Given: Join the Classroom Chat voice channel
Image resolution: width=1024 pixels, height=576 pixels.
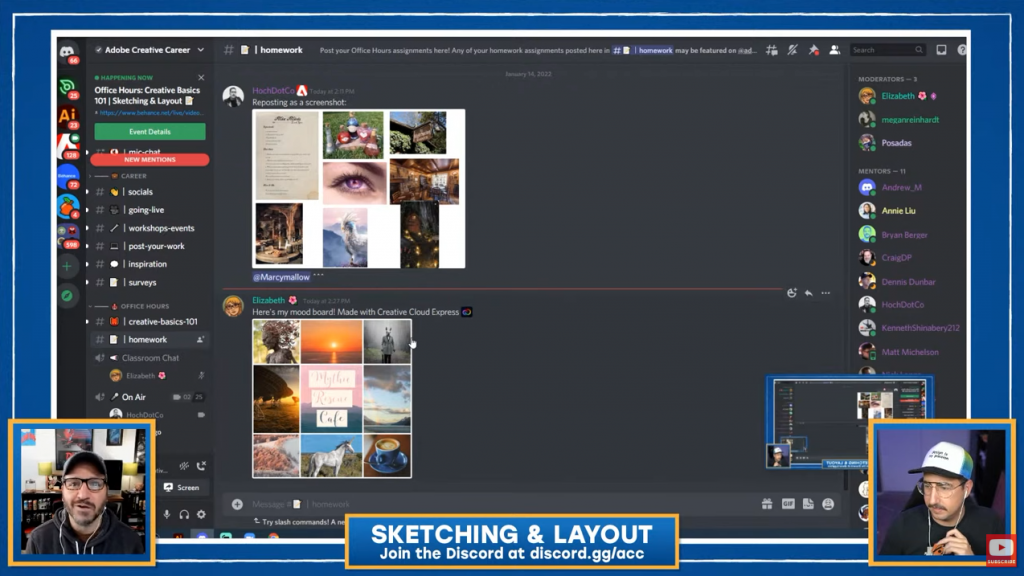Looking at the screenshot, I should click(x=150, y=358).
